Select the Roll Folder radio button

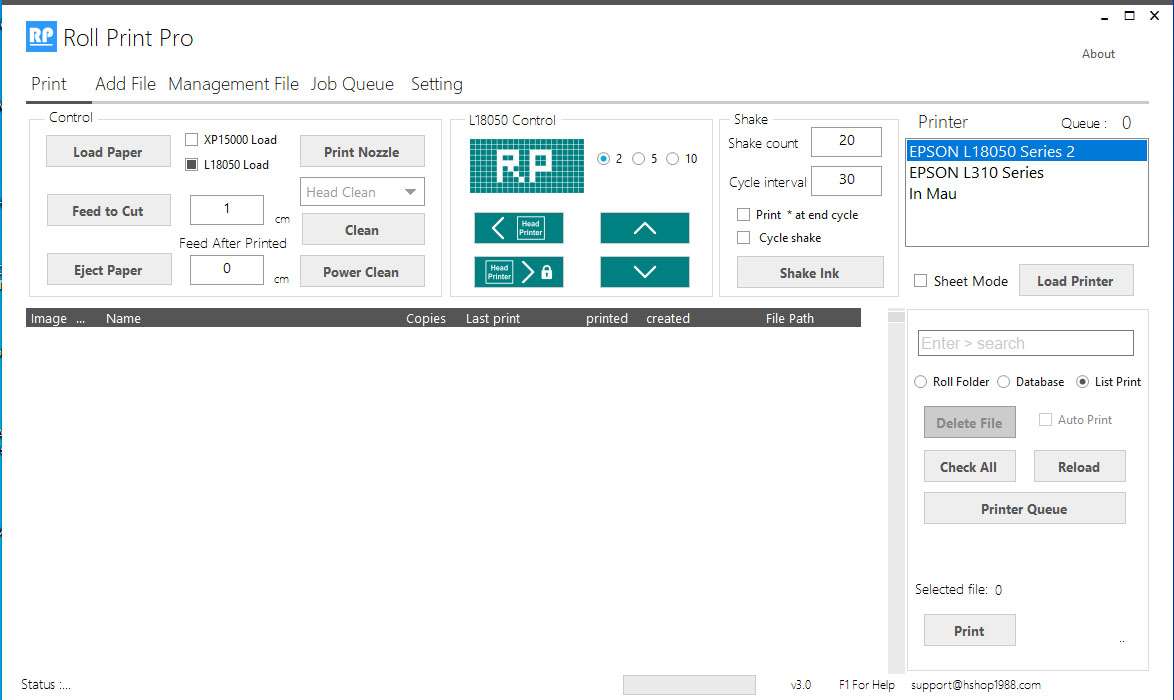(x=921, y=382)
